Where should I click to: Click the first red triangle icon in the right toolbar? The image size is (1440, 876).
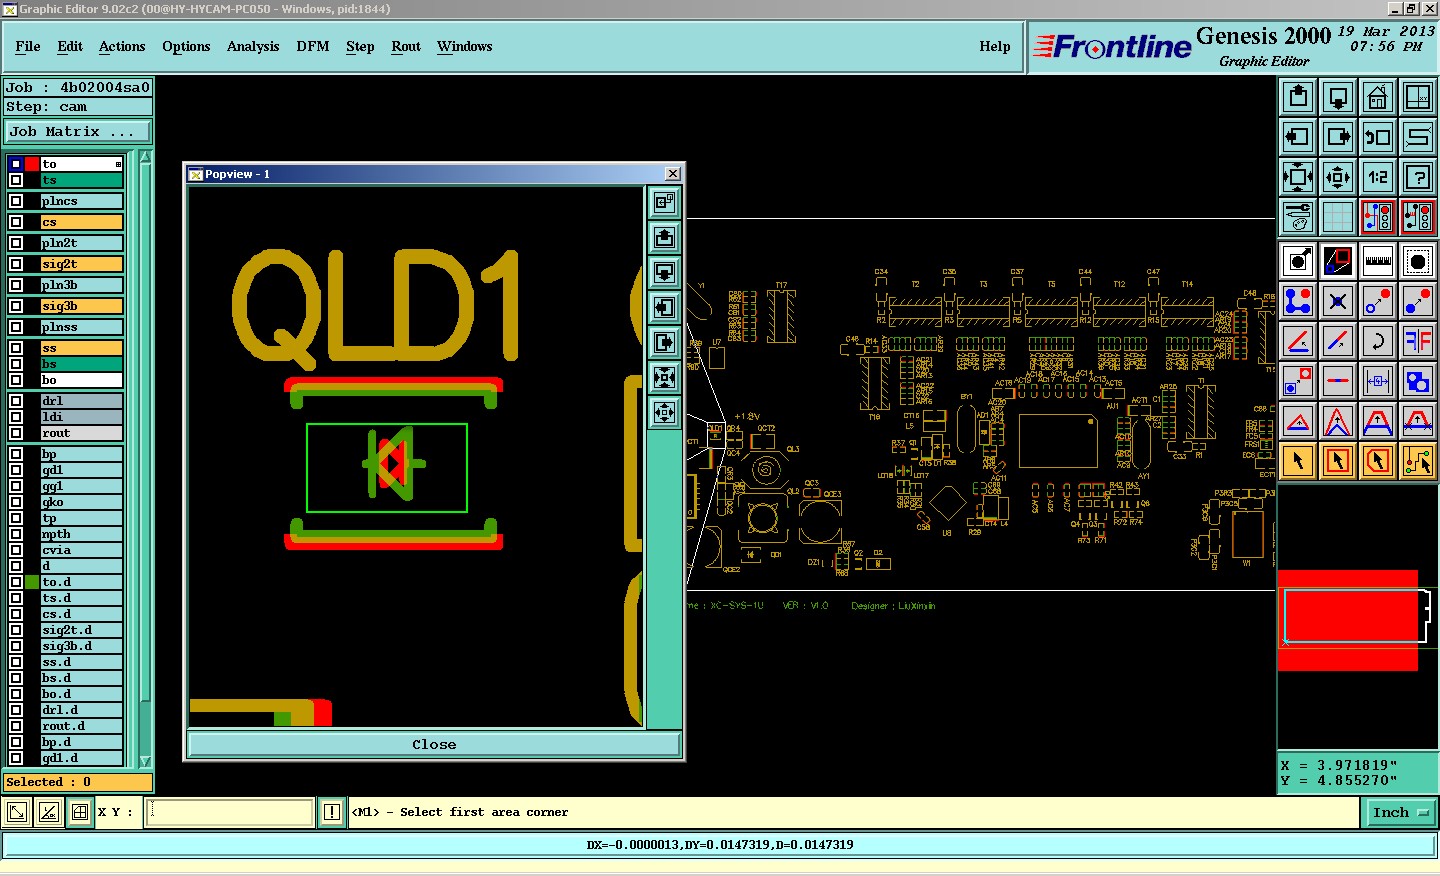(x=1298, y=421)
